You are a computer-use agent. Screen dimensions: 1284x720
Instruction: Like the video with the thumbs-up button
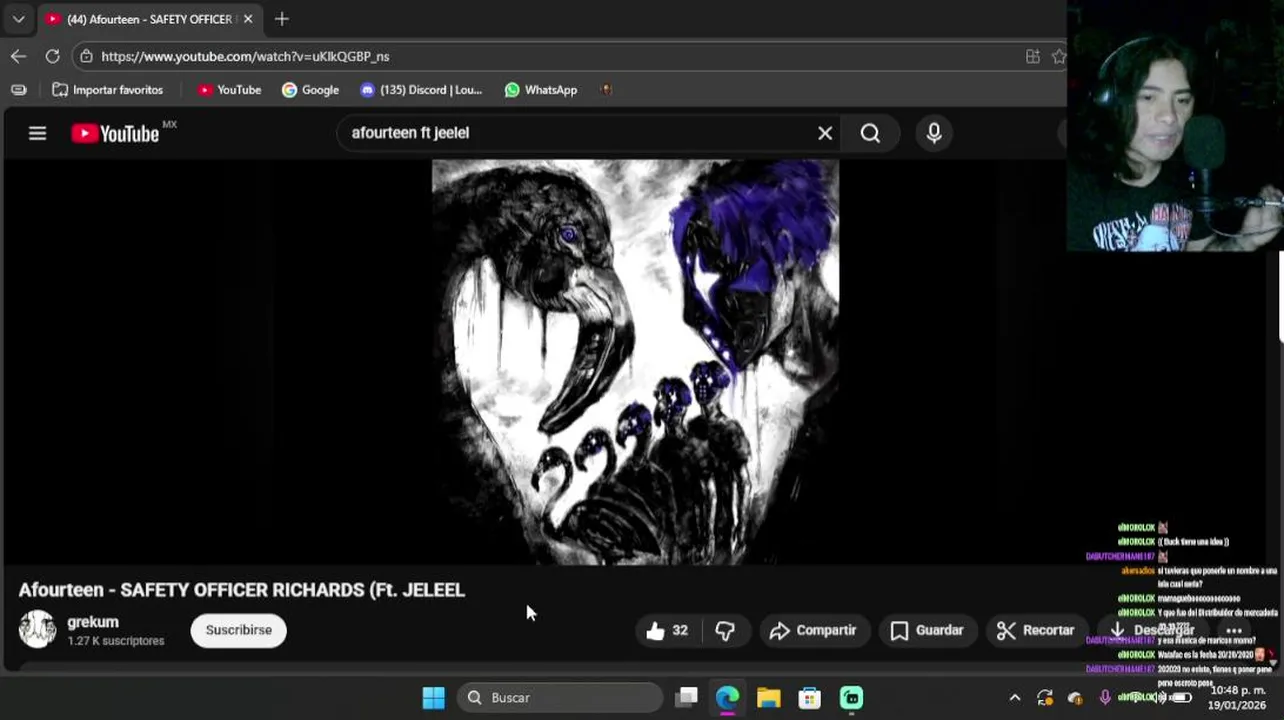667,630
